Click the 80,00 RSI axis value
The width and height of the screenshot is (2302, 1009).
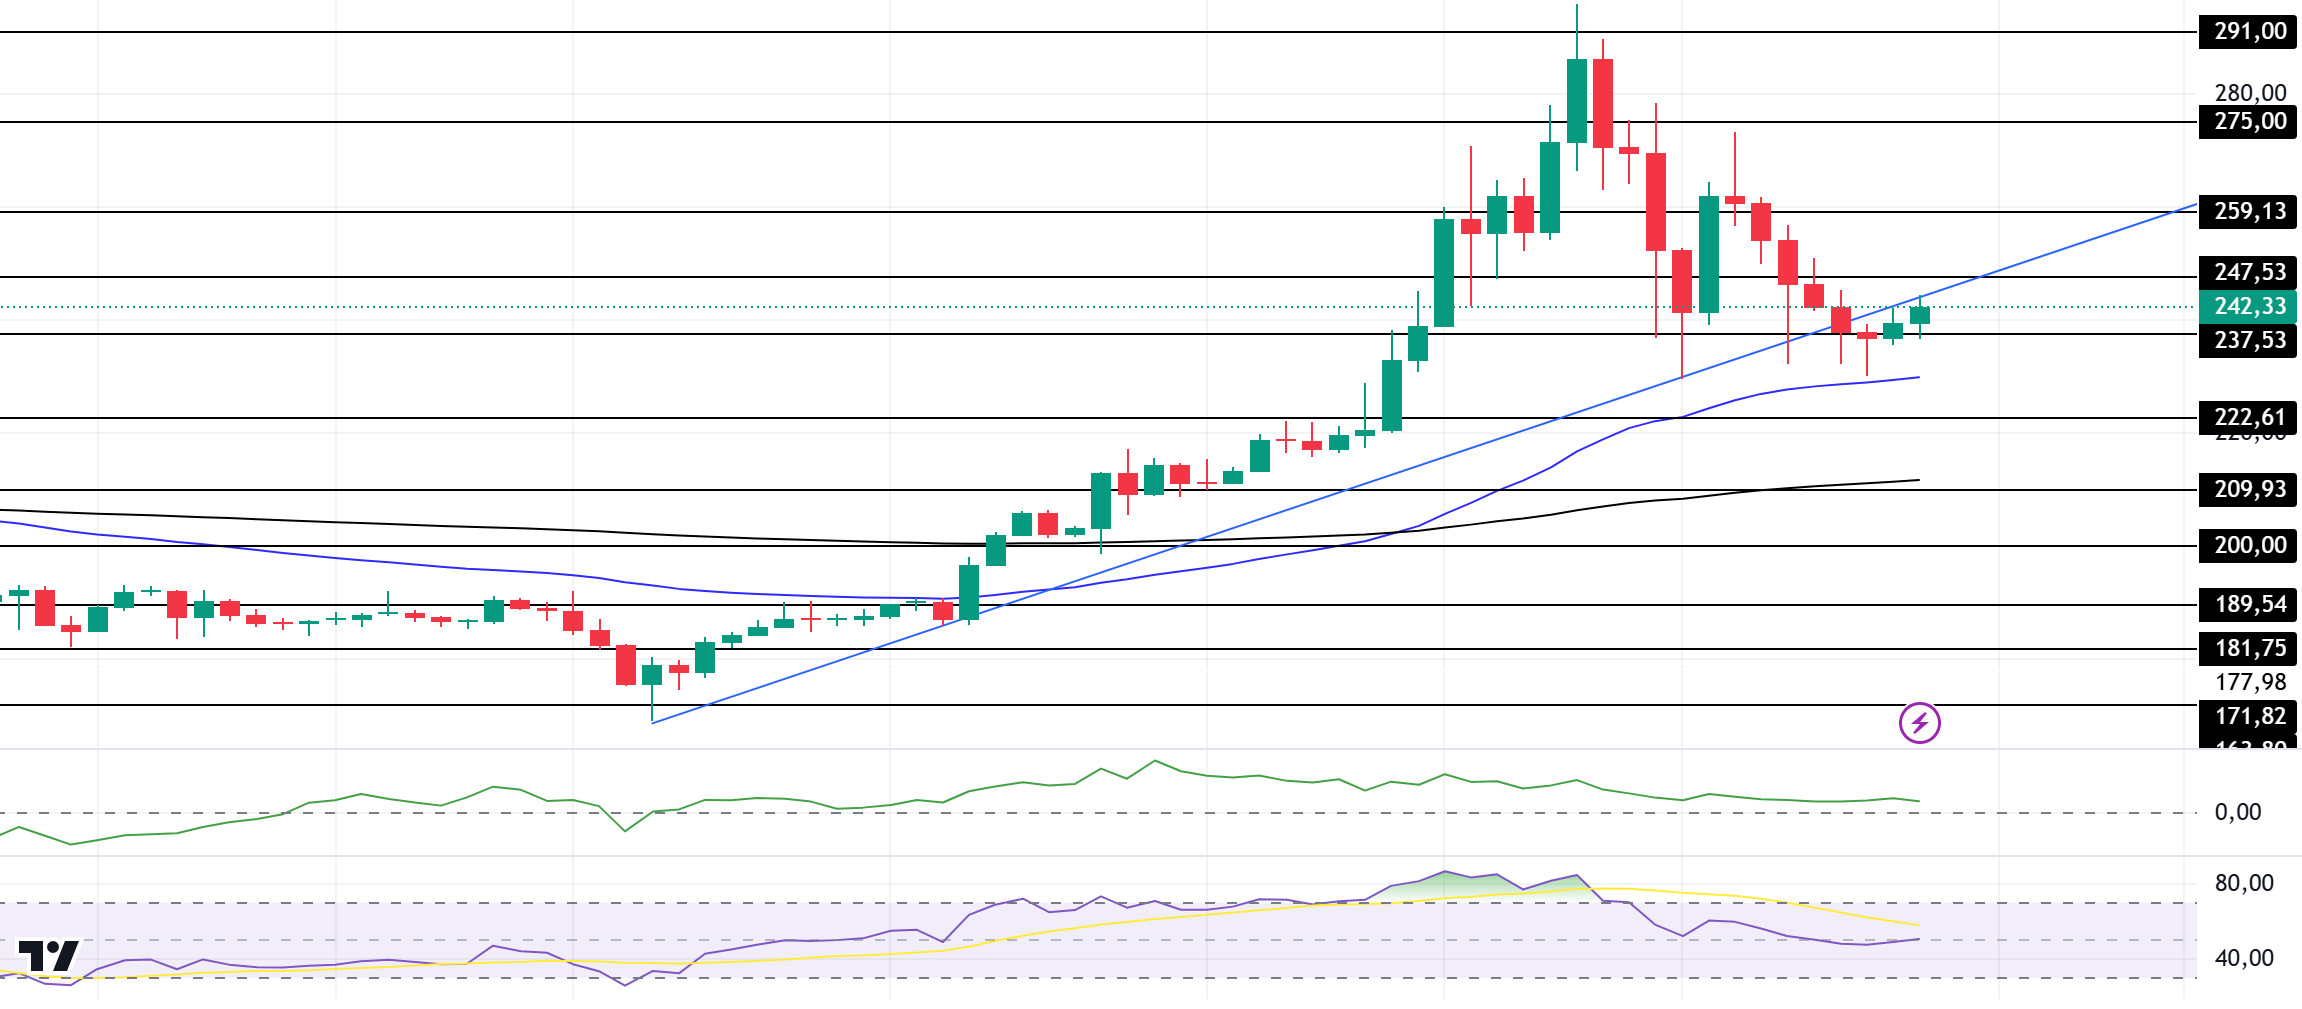point(2244,883)
